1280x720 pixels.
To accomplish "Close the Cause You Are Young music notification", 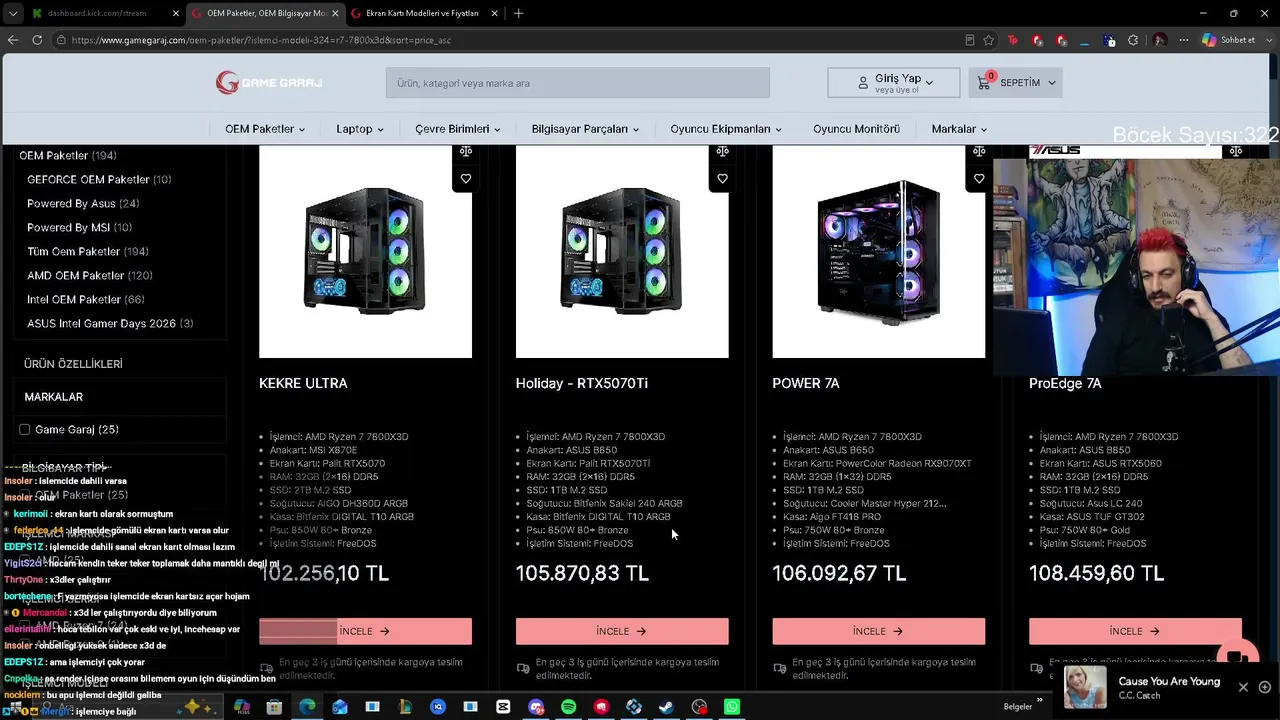I will [1243, 687].
